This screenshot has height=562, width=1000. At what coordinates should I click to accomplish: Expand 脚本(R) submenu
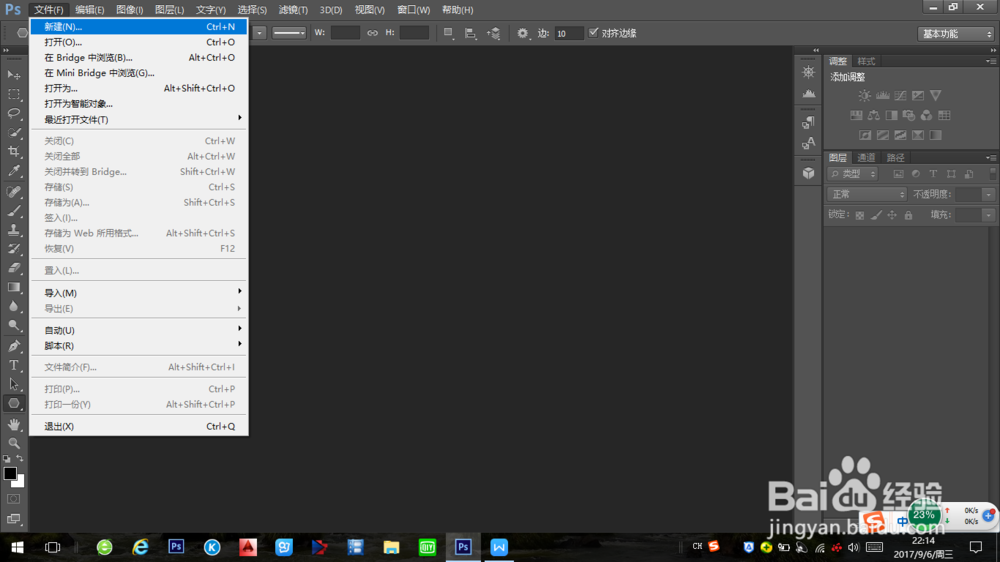point(139,346)
